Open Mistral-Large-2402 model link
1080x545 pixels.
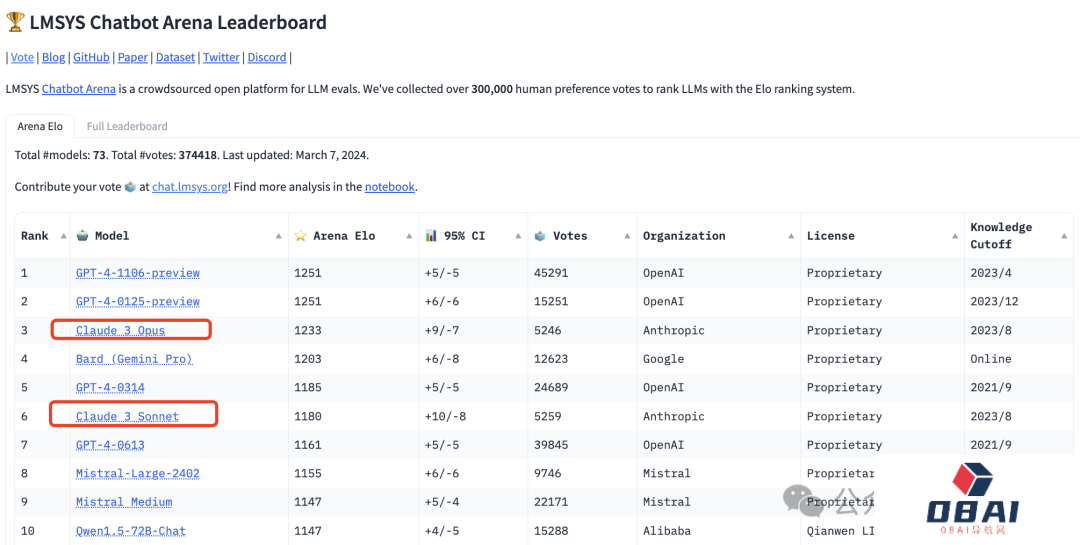pos(138,473)
